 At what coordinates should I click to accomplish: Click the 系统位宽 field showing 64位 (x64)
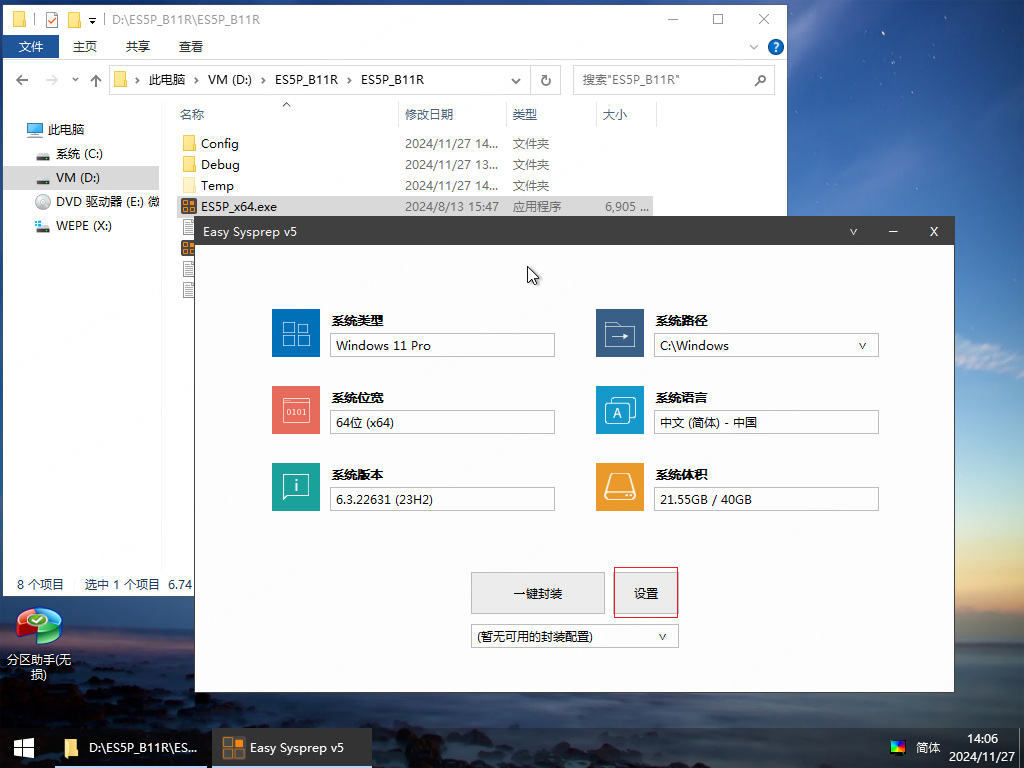442,423
